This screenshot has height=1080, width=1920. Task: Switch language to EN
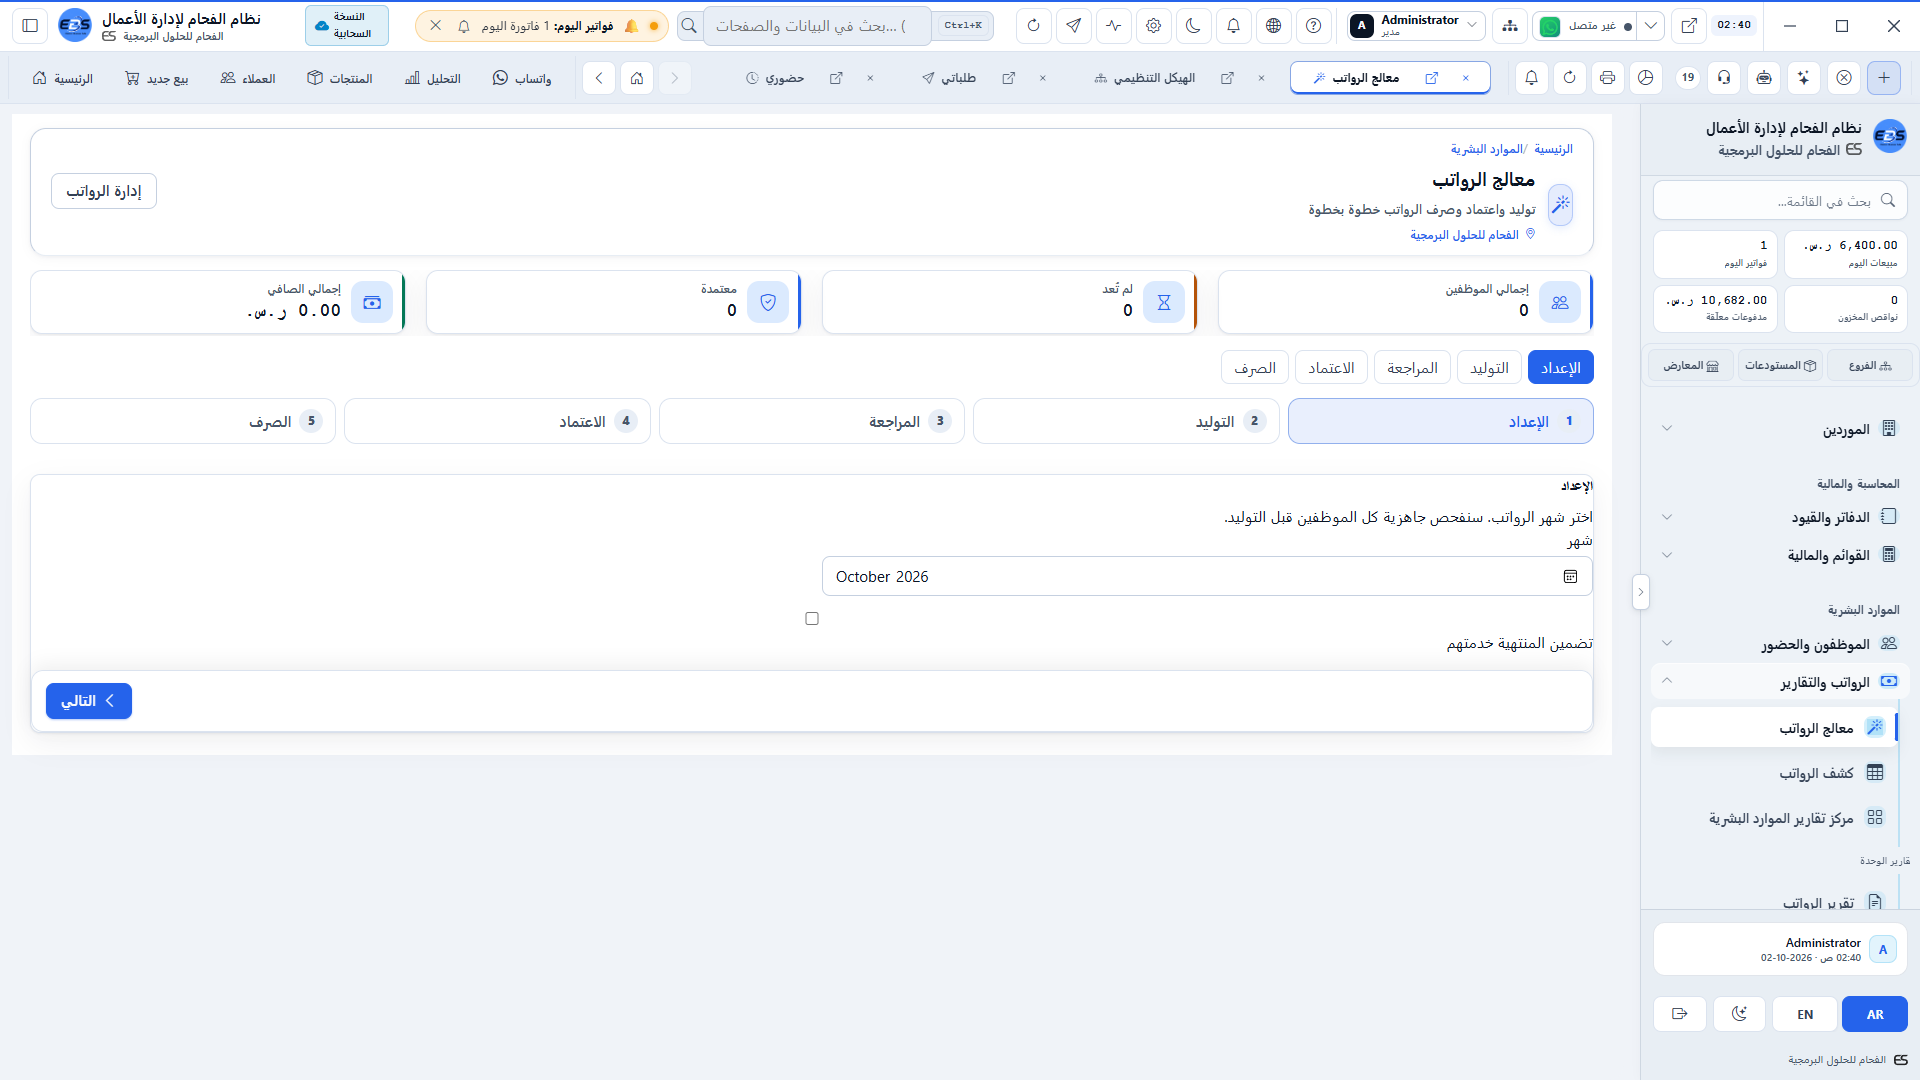point(1805,1014)
